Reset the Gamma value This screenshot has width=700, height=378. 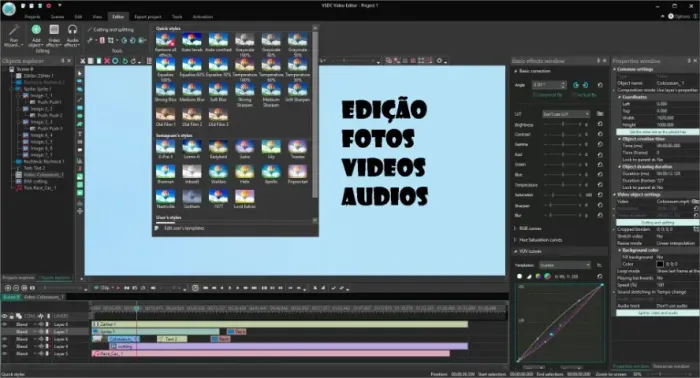coord(600,145)
